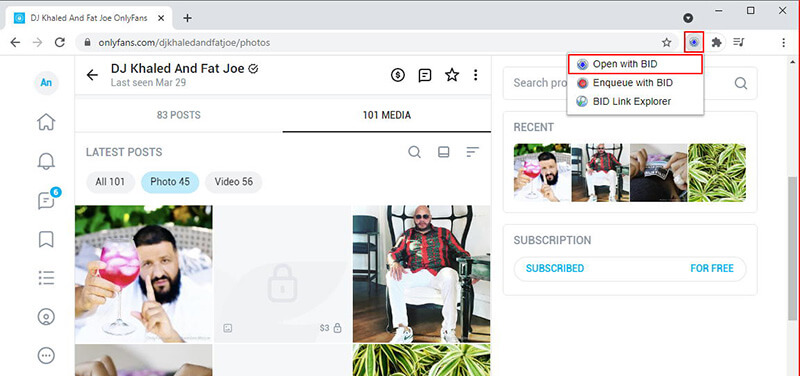800x376 pixels.
Task: Open the media control playlist icon
Action: 739,42
